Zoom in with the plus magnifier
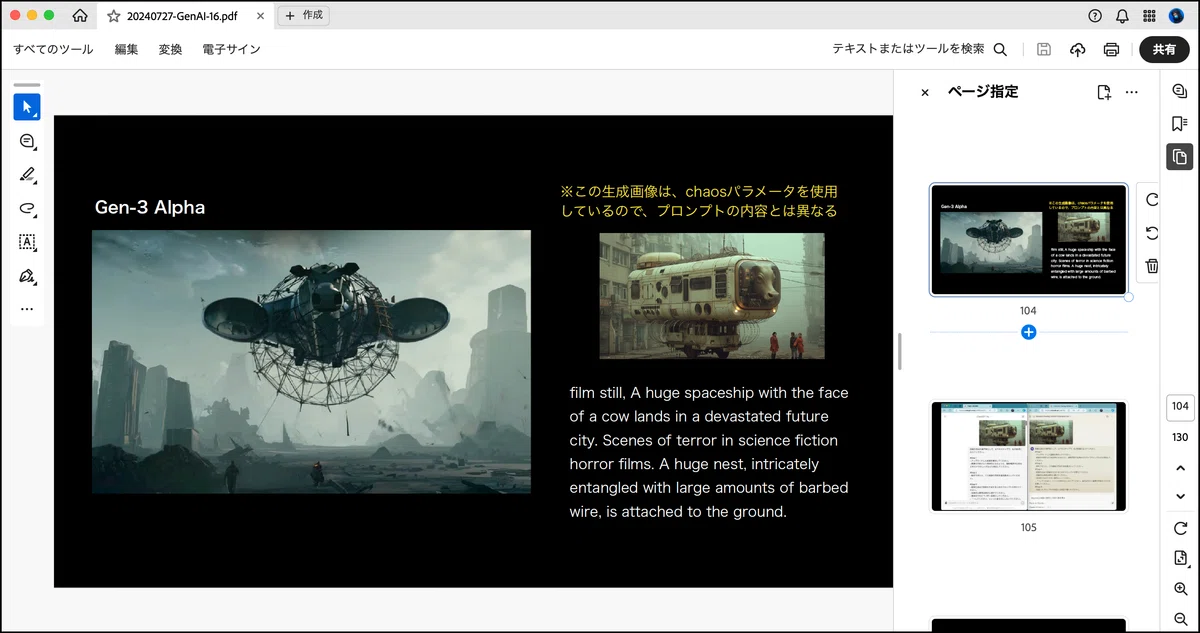Image resolution: width=1200 pixels, height=633 pixels. [x=1180, y=589]
